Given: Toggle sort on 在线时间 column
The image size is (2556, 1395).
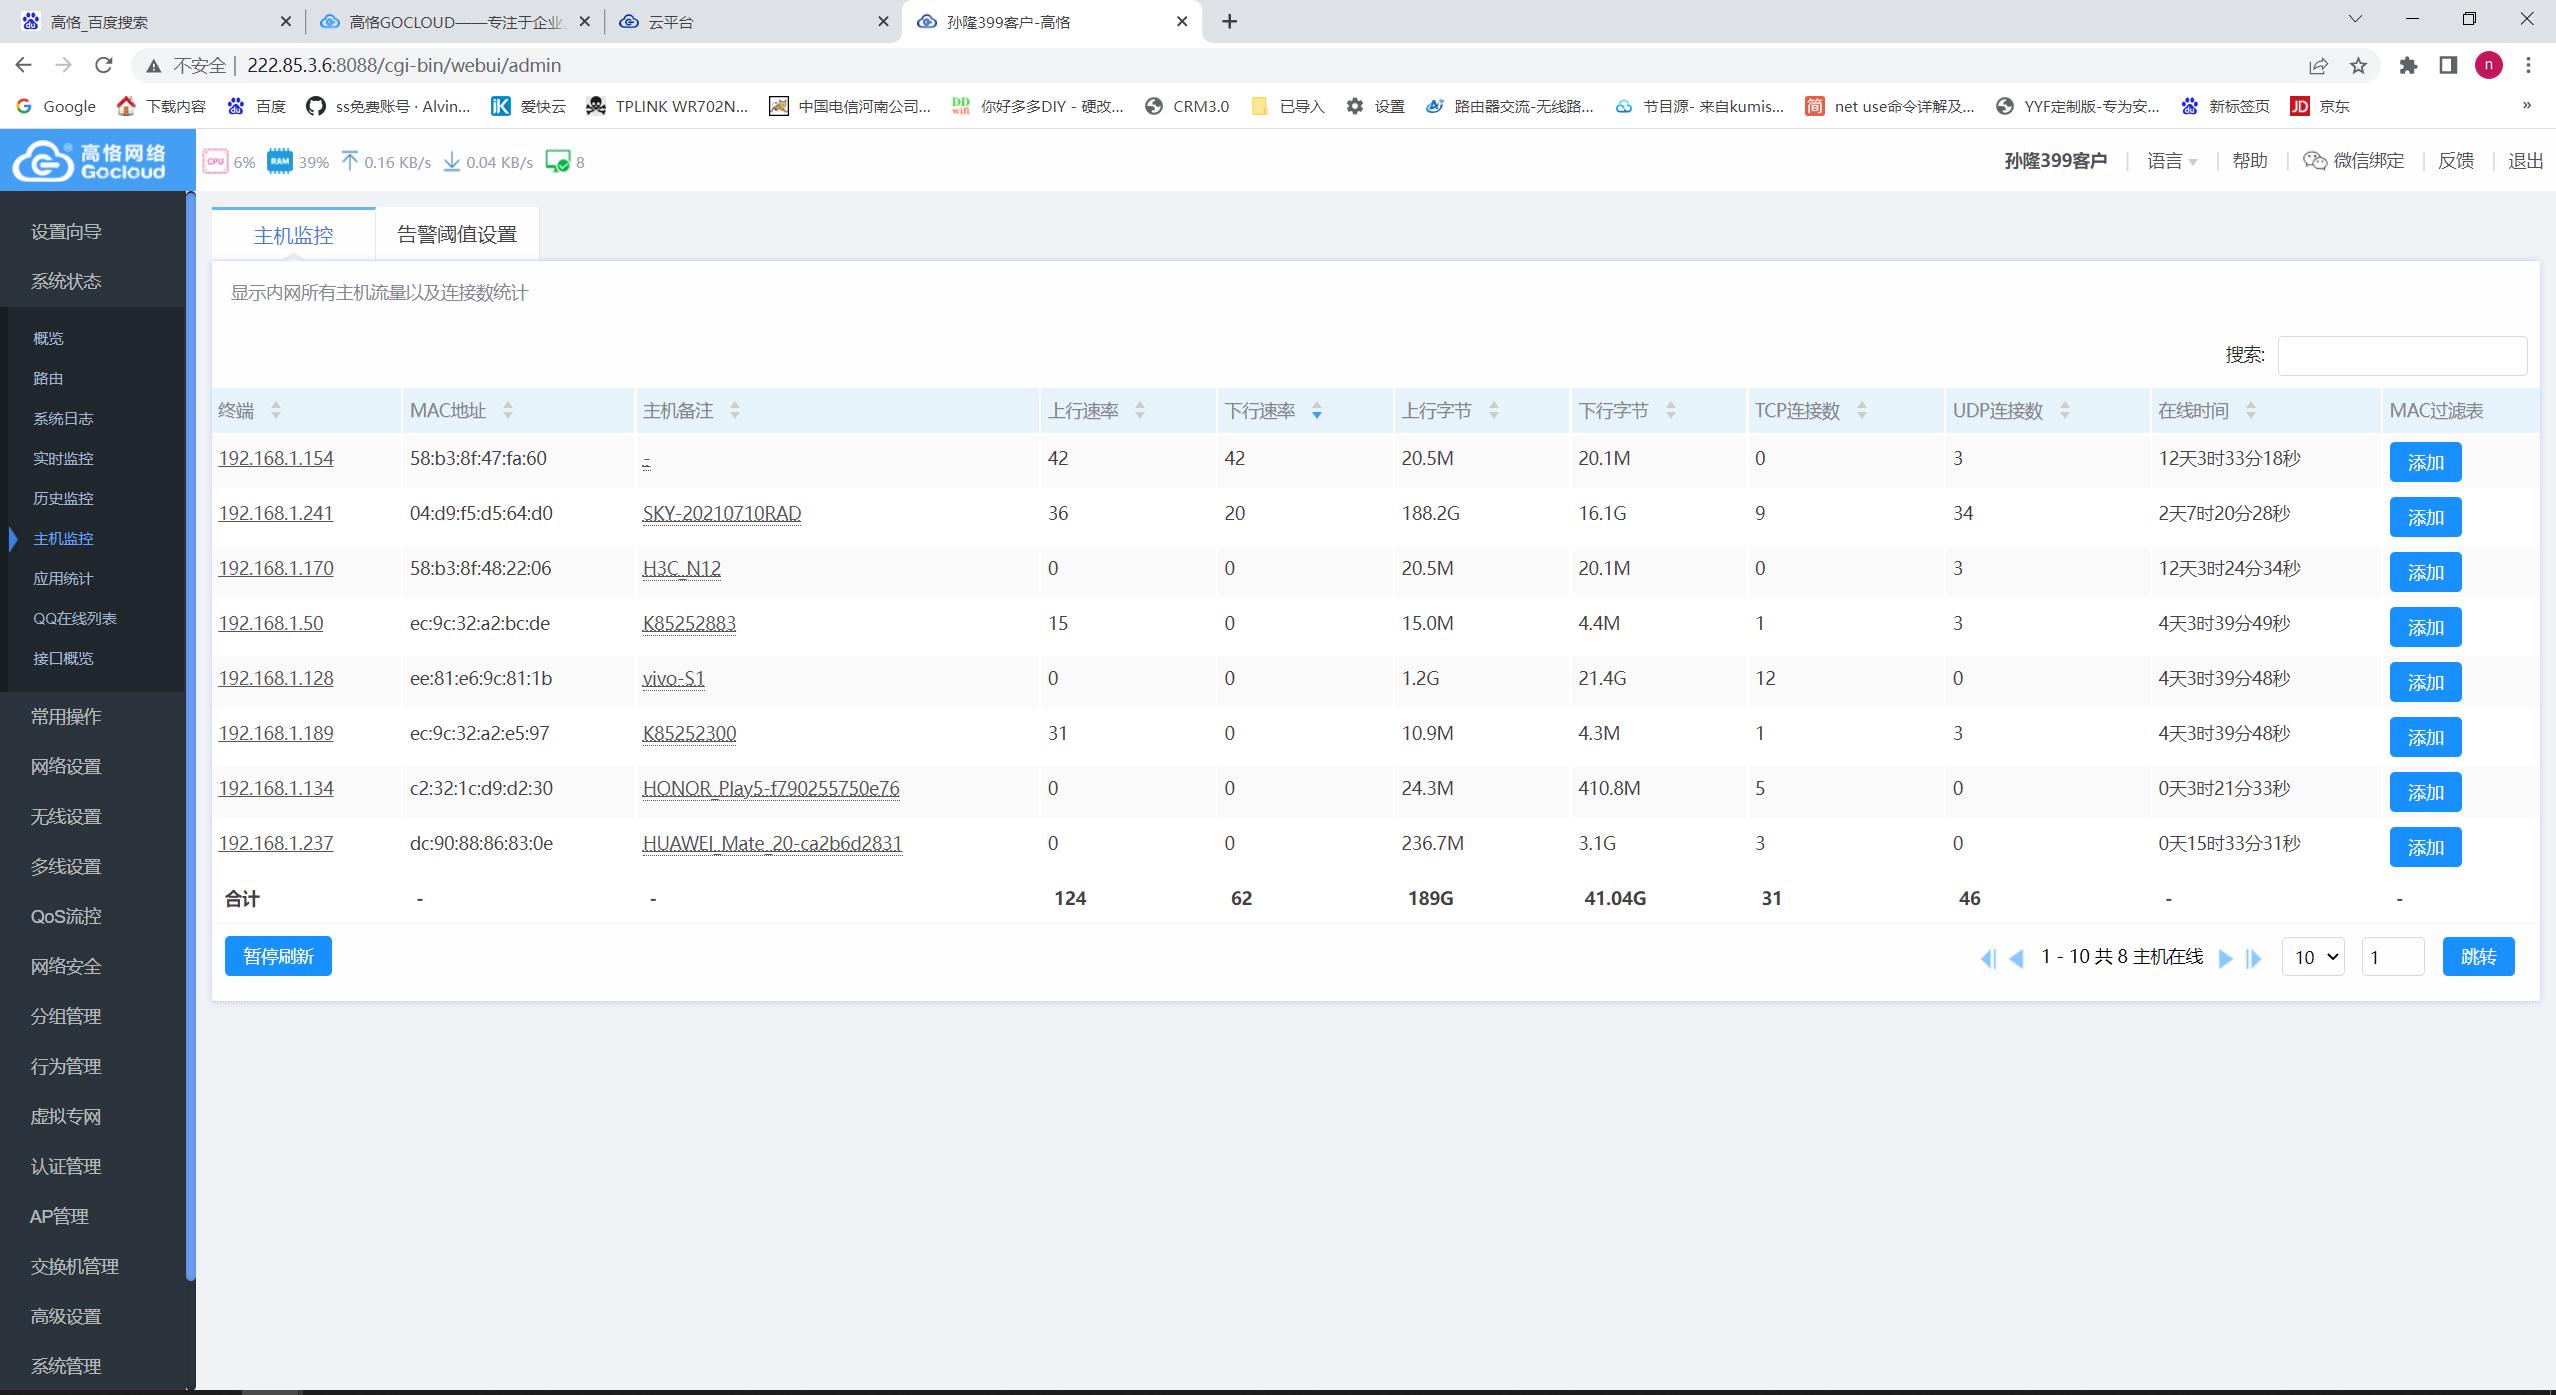Looking at the screenshot, I should tap(2250, 411).
